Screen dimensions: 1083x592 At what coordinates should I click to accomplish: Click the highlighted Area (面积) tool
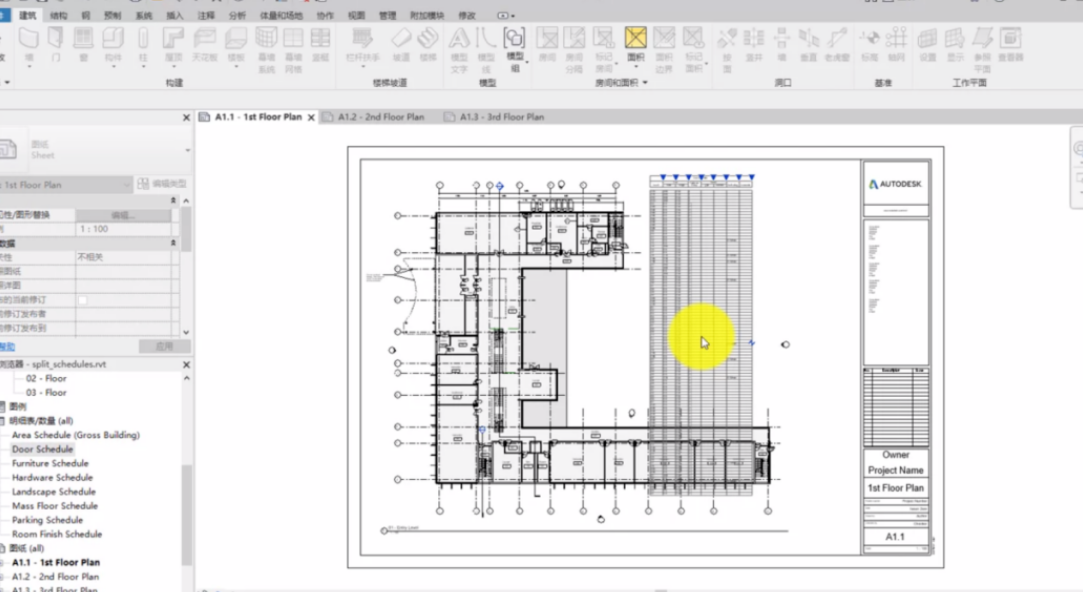point(635,45)
